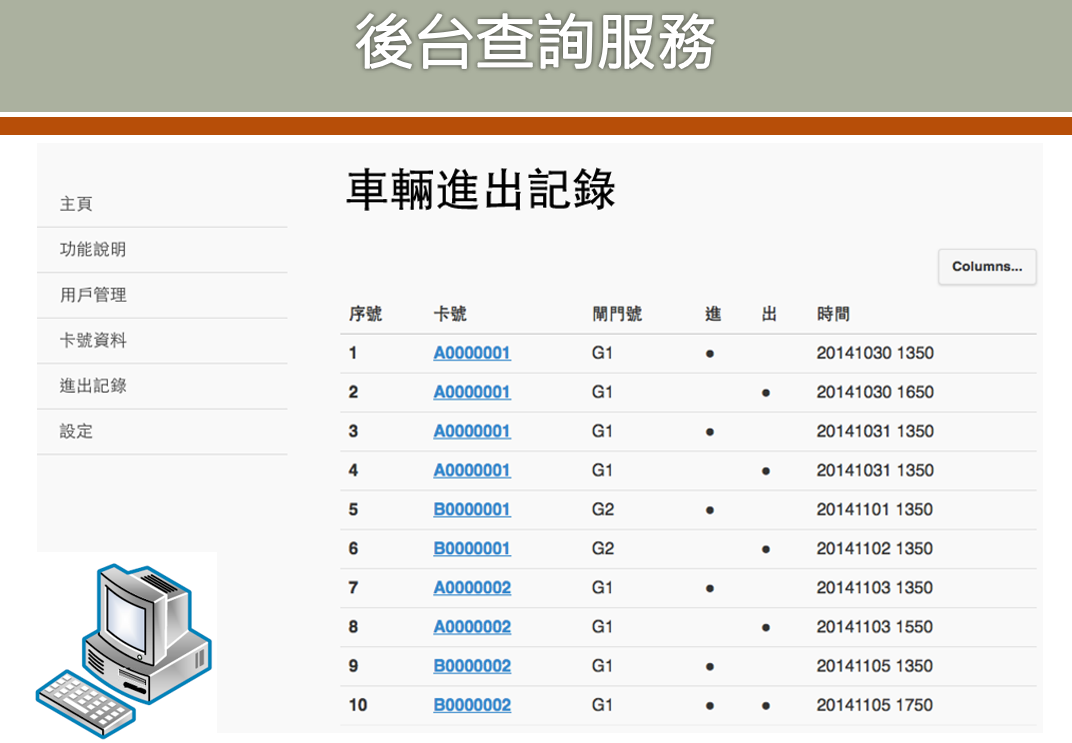Sort by 序號 column header
1072x743 pixels.
365,314
